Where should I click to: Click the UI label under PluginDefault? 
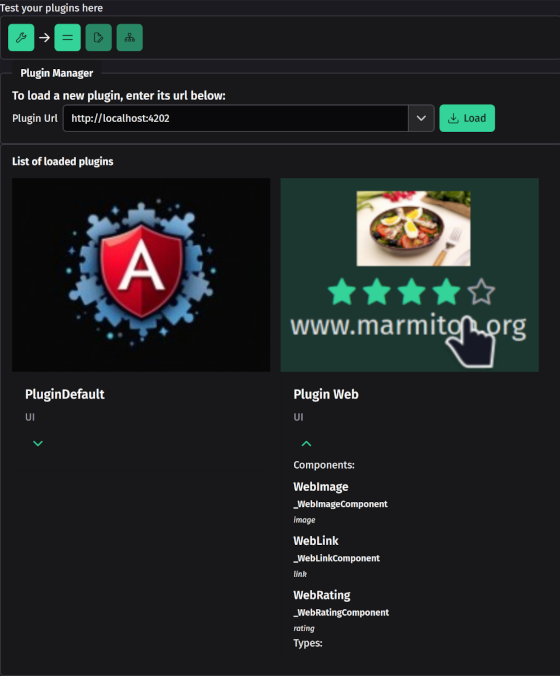[x=30, y=417]
